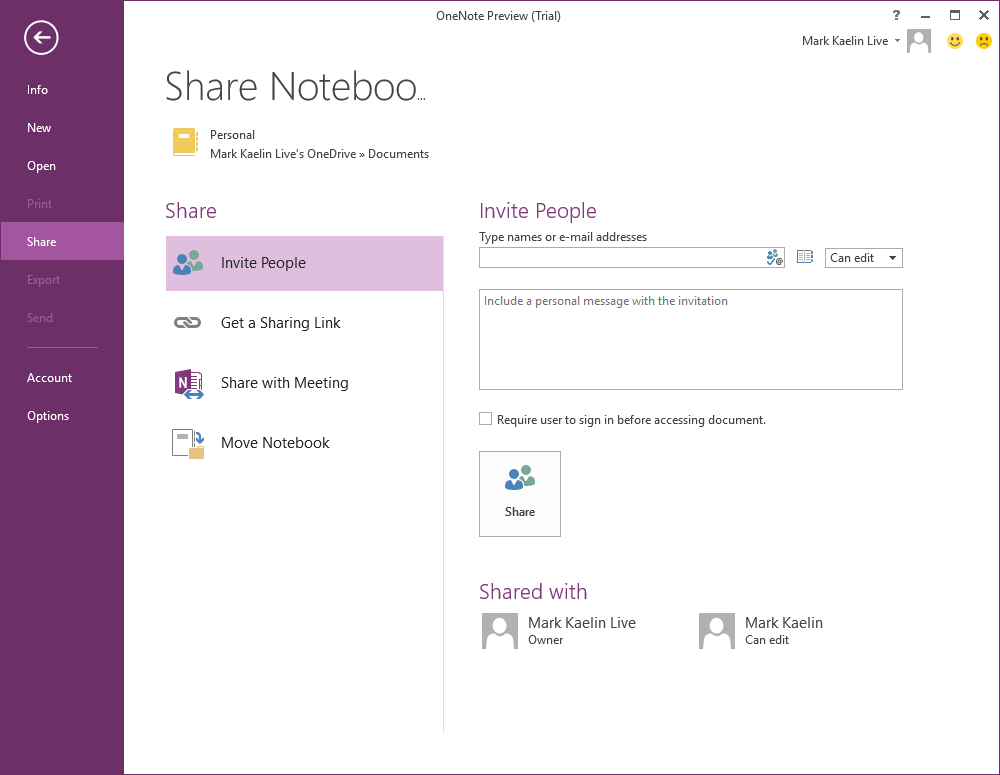Image resolution: width=1000 pixels, height=775 pixels.
Task: Click the Personal notebook name text
Action: coord(232,135)
